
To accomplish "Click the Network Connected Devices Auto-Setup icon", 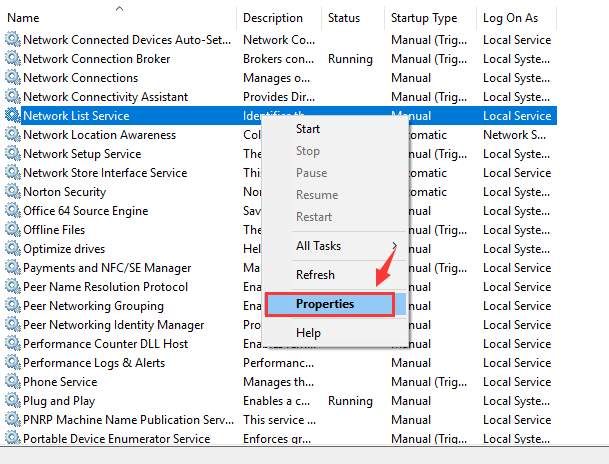I will (x=12, y=40).
